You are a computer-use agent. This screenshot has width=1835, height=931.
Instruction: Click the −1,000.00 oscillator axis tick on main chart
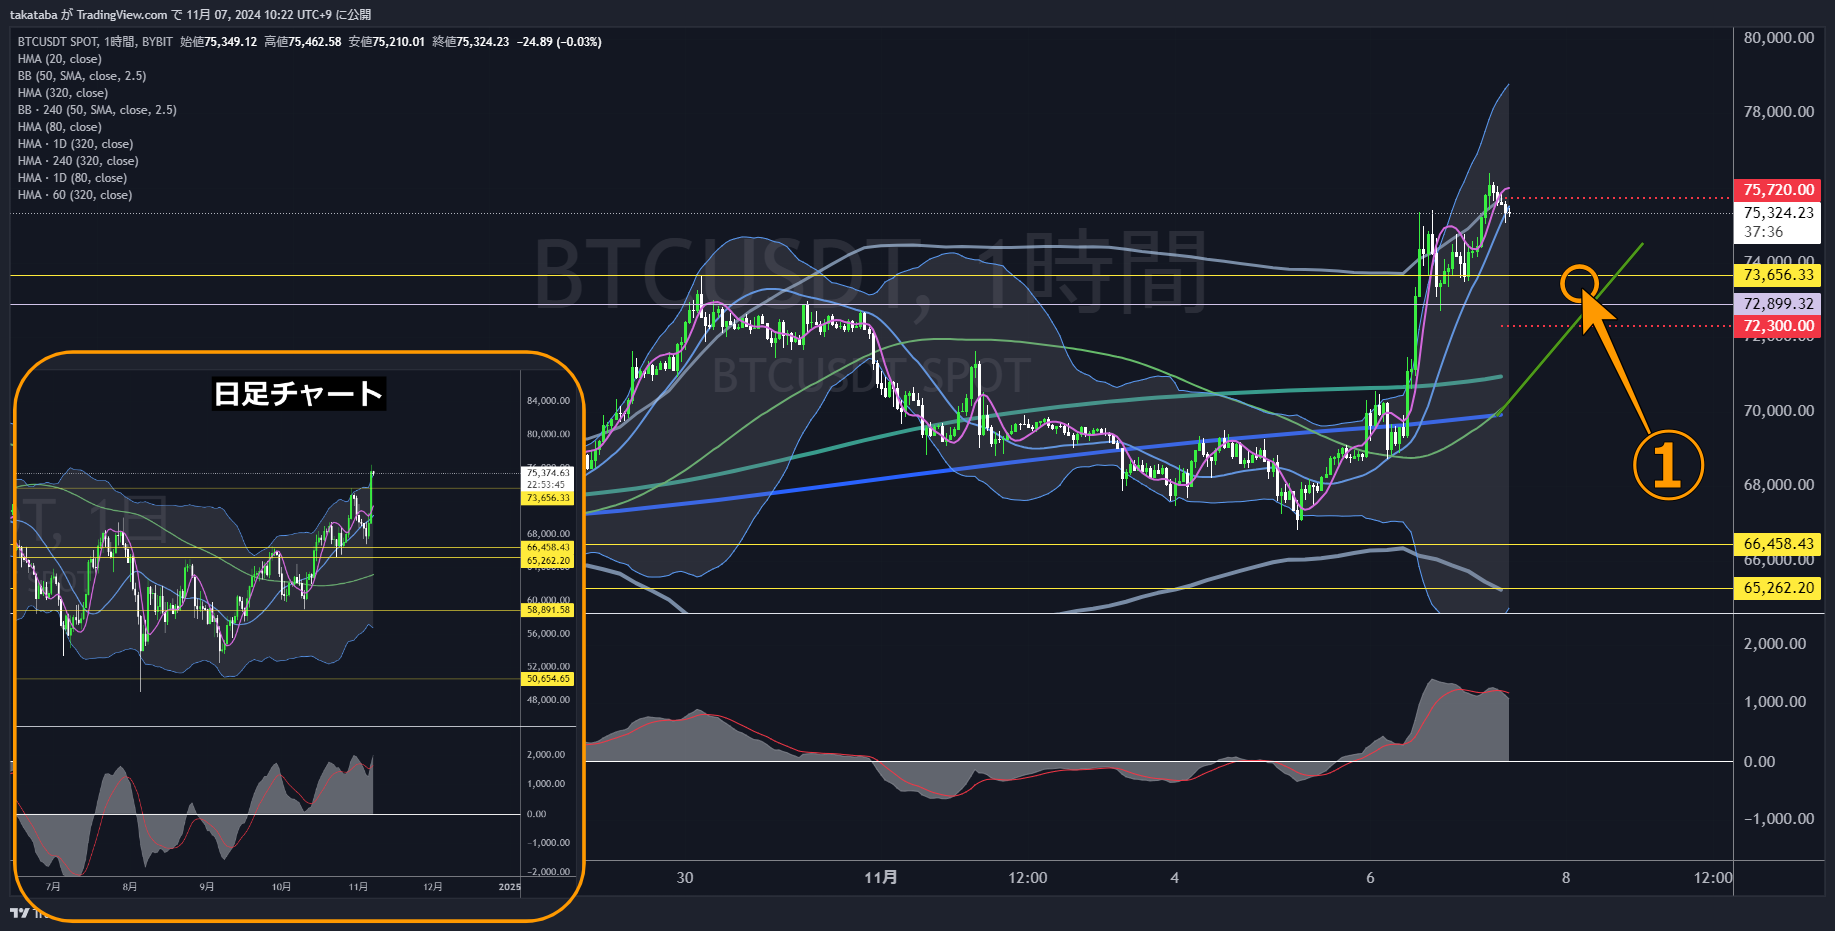[x=1778, y=819]
